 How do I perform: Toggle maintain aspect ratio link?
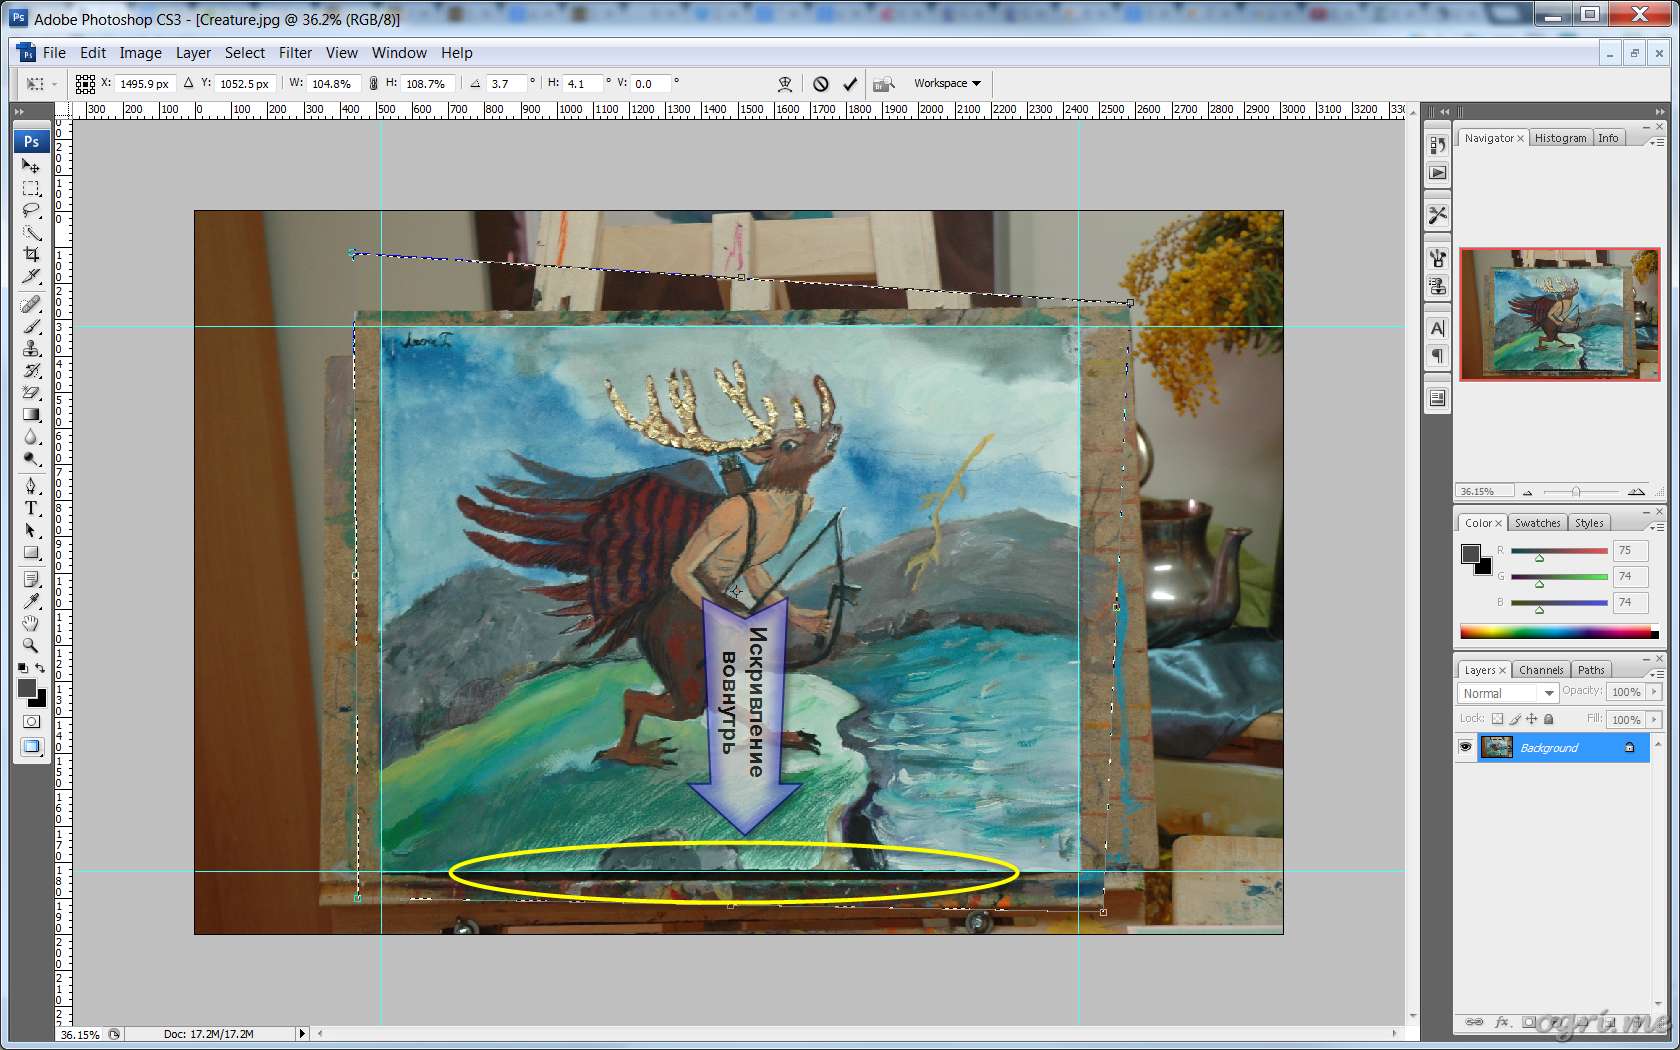[x=373, y=84]
